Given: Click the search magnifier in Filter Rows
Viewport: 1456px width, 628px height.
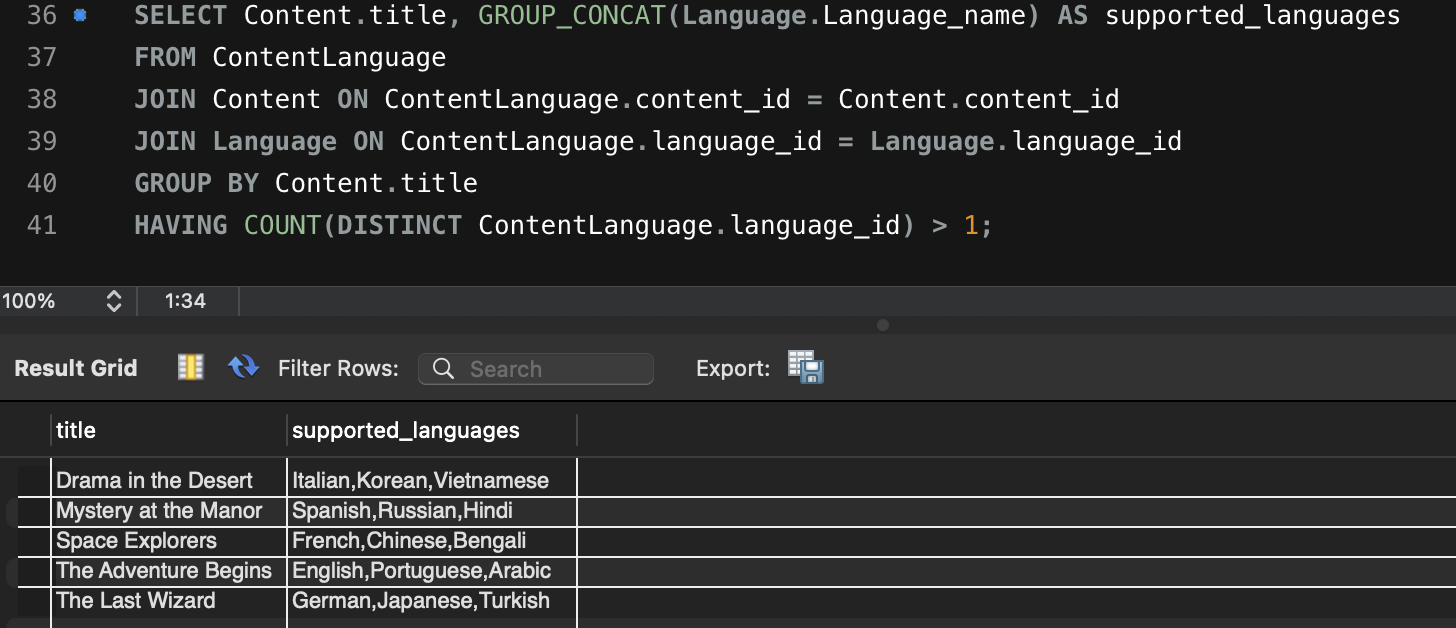Looking at the screenshot, I should (442, 369).
